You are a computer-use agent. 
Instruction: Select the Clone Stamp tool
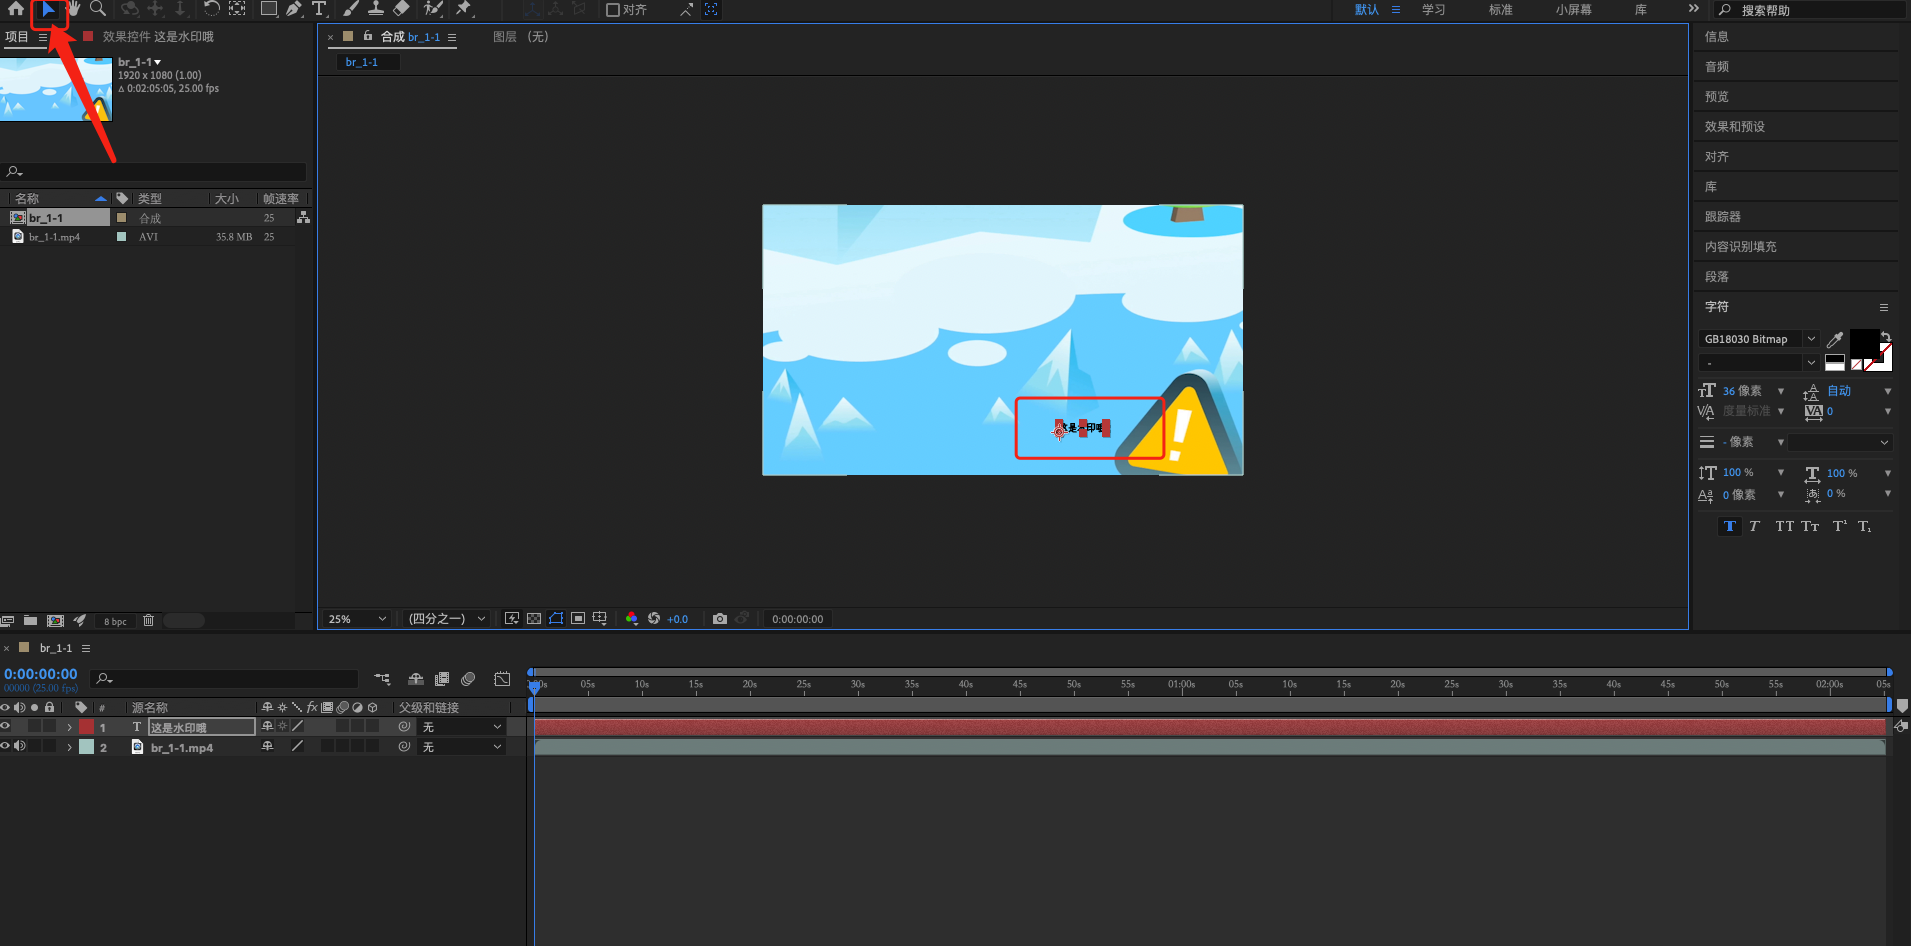[376, 9]
